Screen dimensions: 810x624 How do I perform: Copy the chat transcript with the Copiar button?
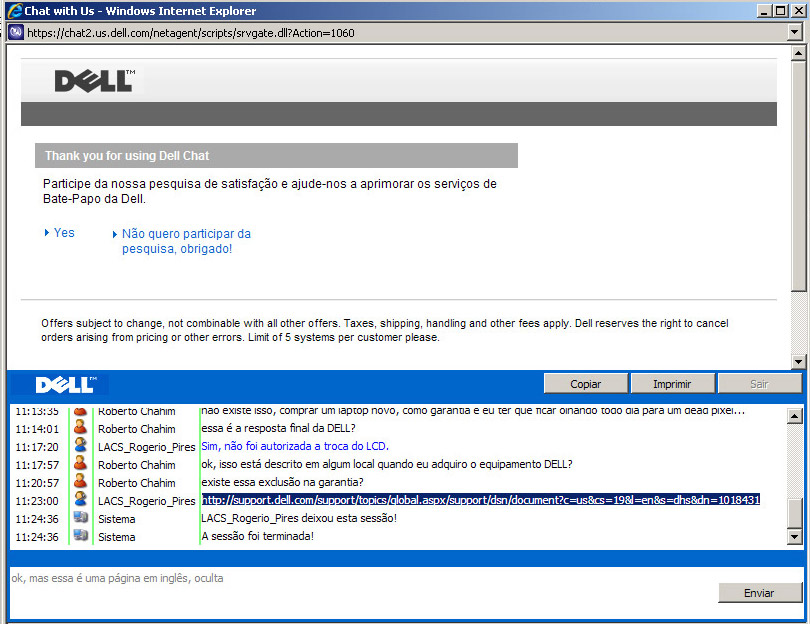pyautogui.click(x=586, y=384)
